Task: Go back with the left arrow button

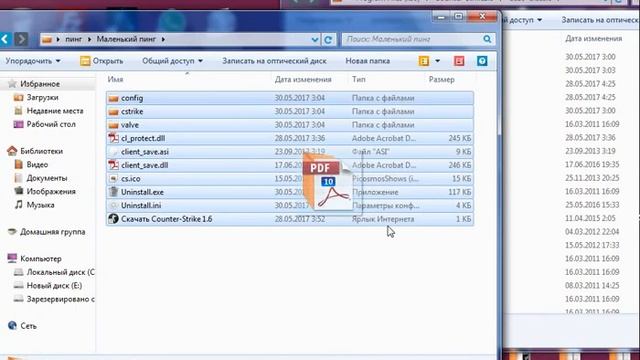Action: coord(5,39)
